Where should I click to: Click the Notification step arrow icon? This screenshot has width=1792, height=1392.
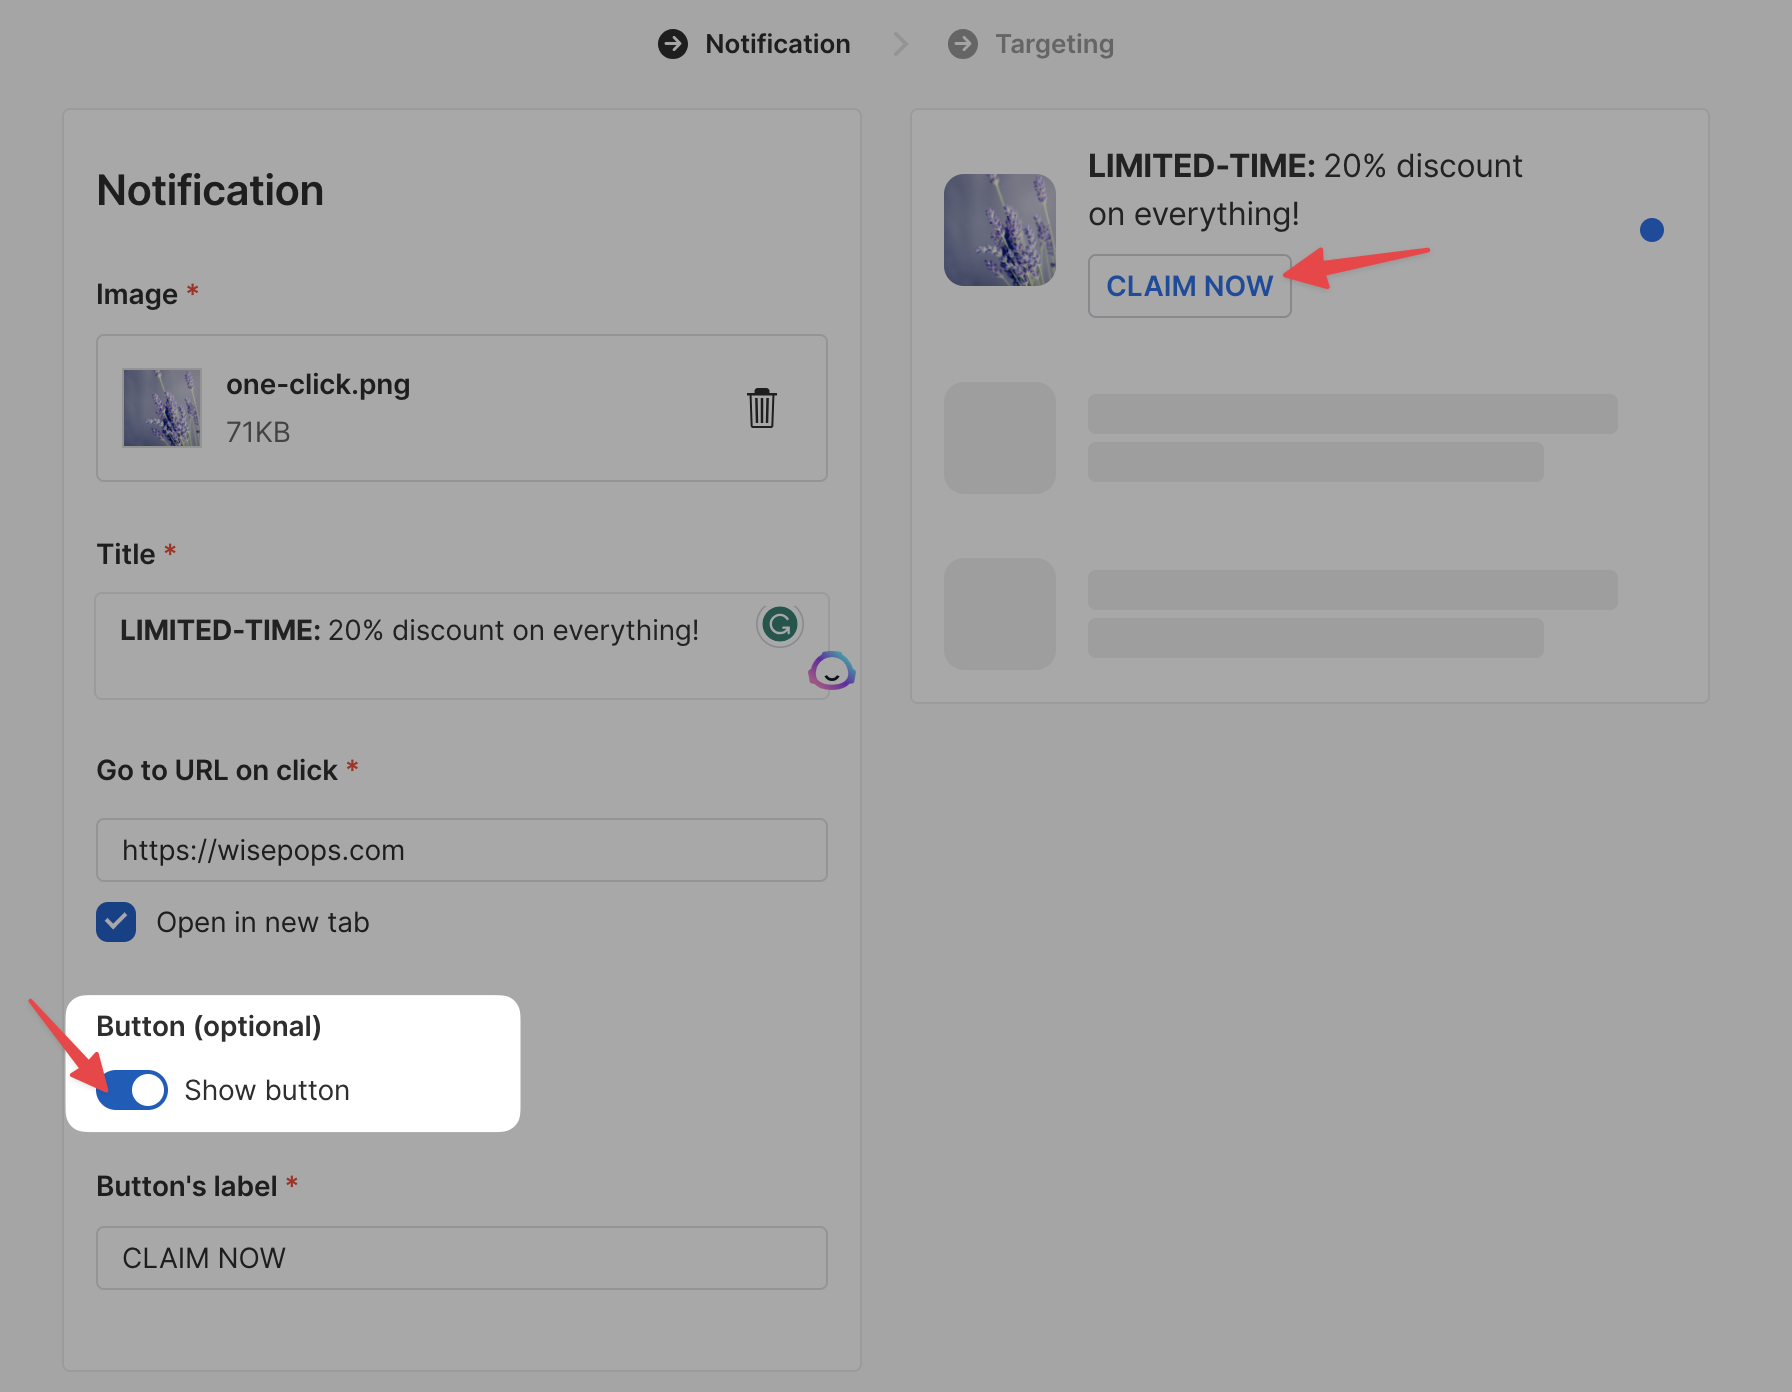[673, 44]
